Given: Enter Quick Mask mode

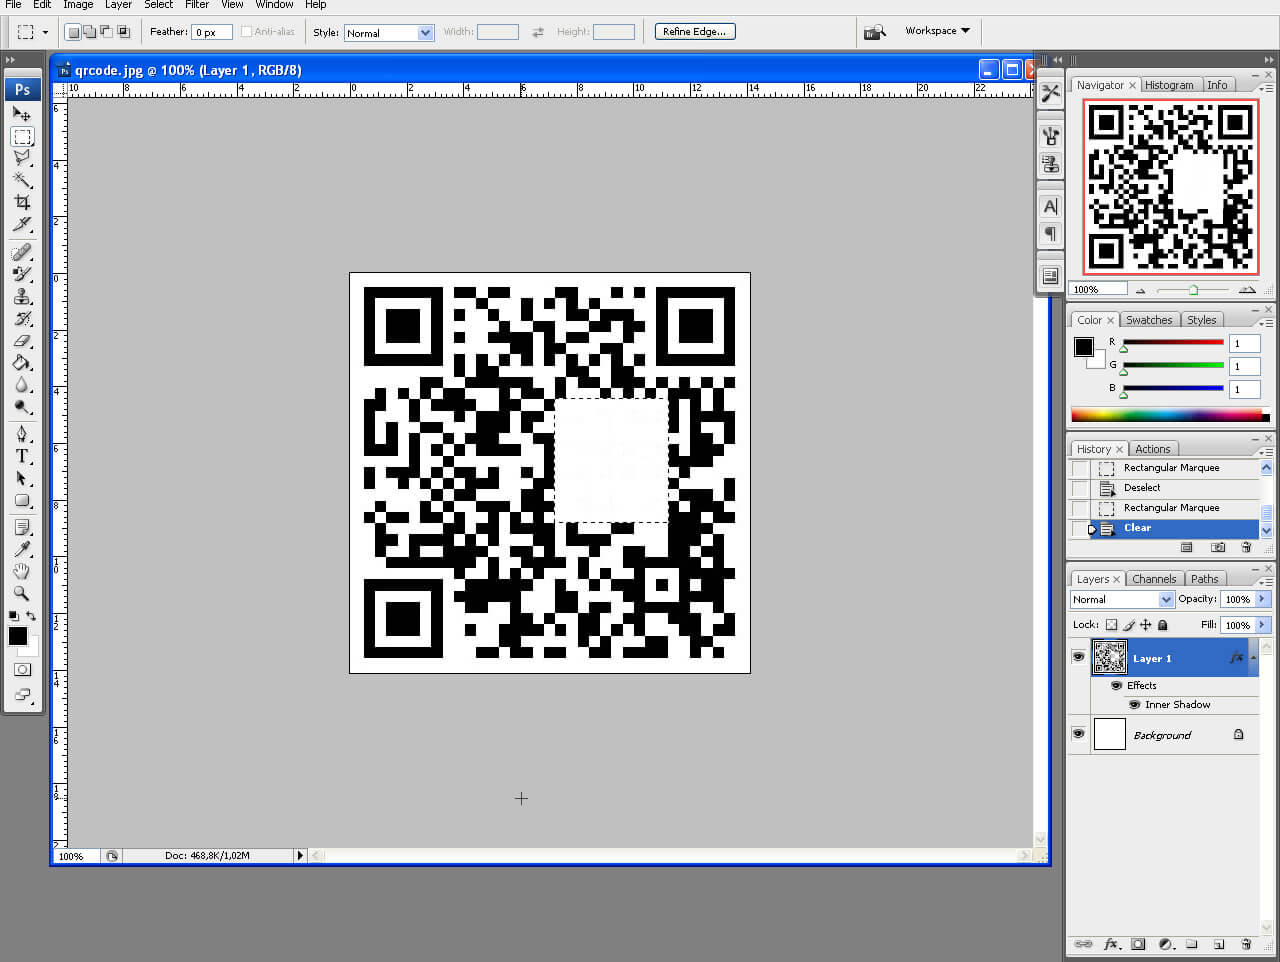Looking at the screenshot, I should (x=22, y=669).
